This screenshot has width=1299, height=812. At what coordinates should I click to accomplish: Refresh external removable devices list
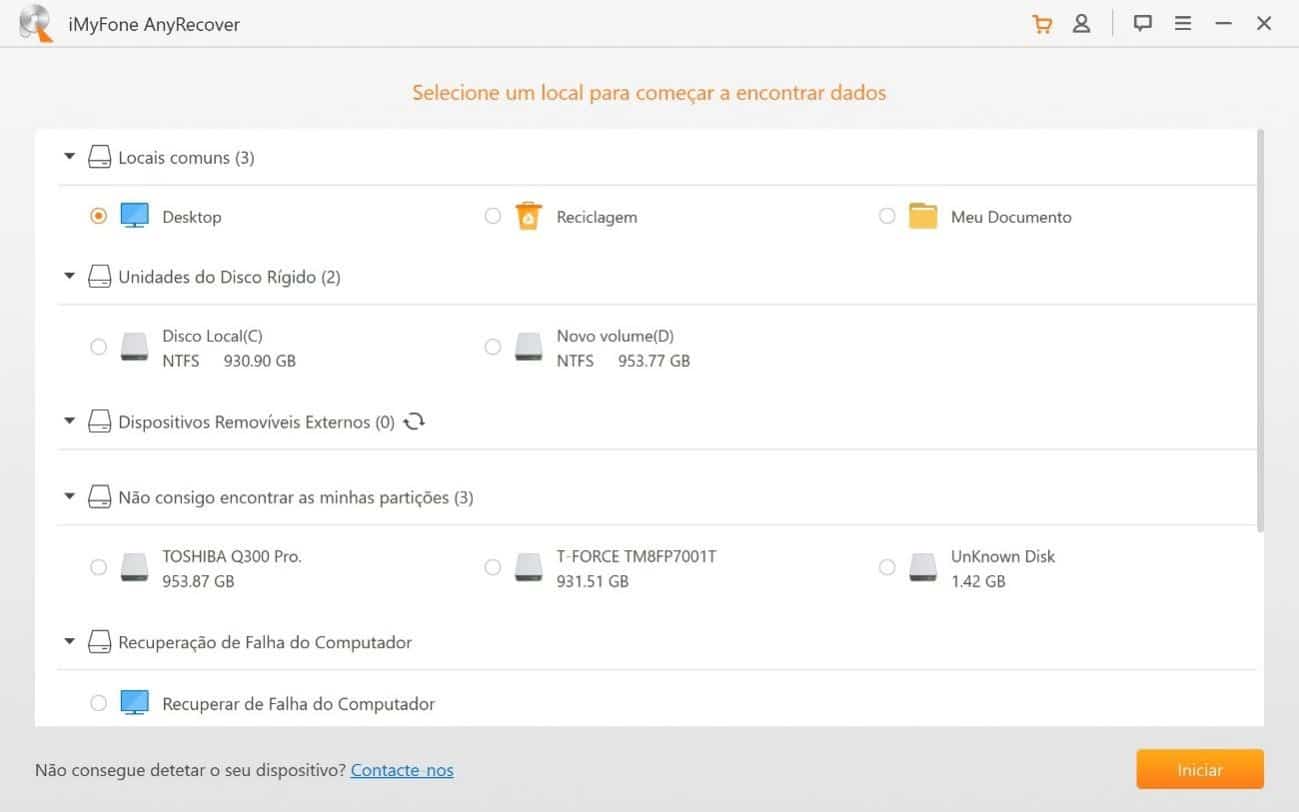(x=414, y=422)
